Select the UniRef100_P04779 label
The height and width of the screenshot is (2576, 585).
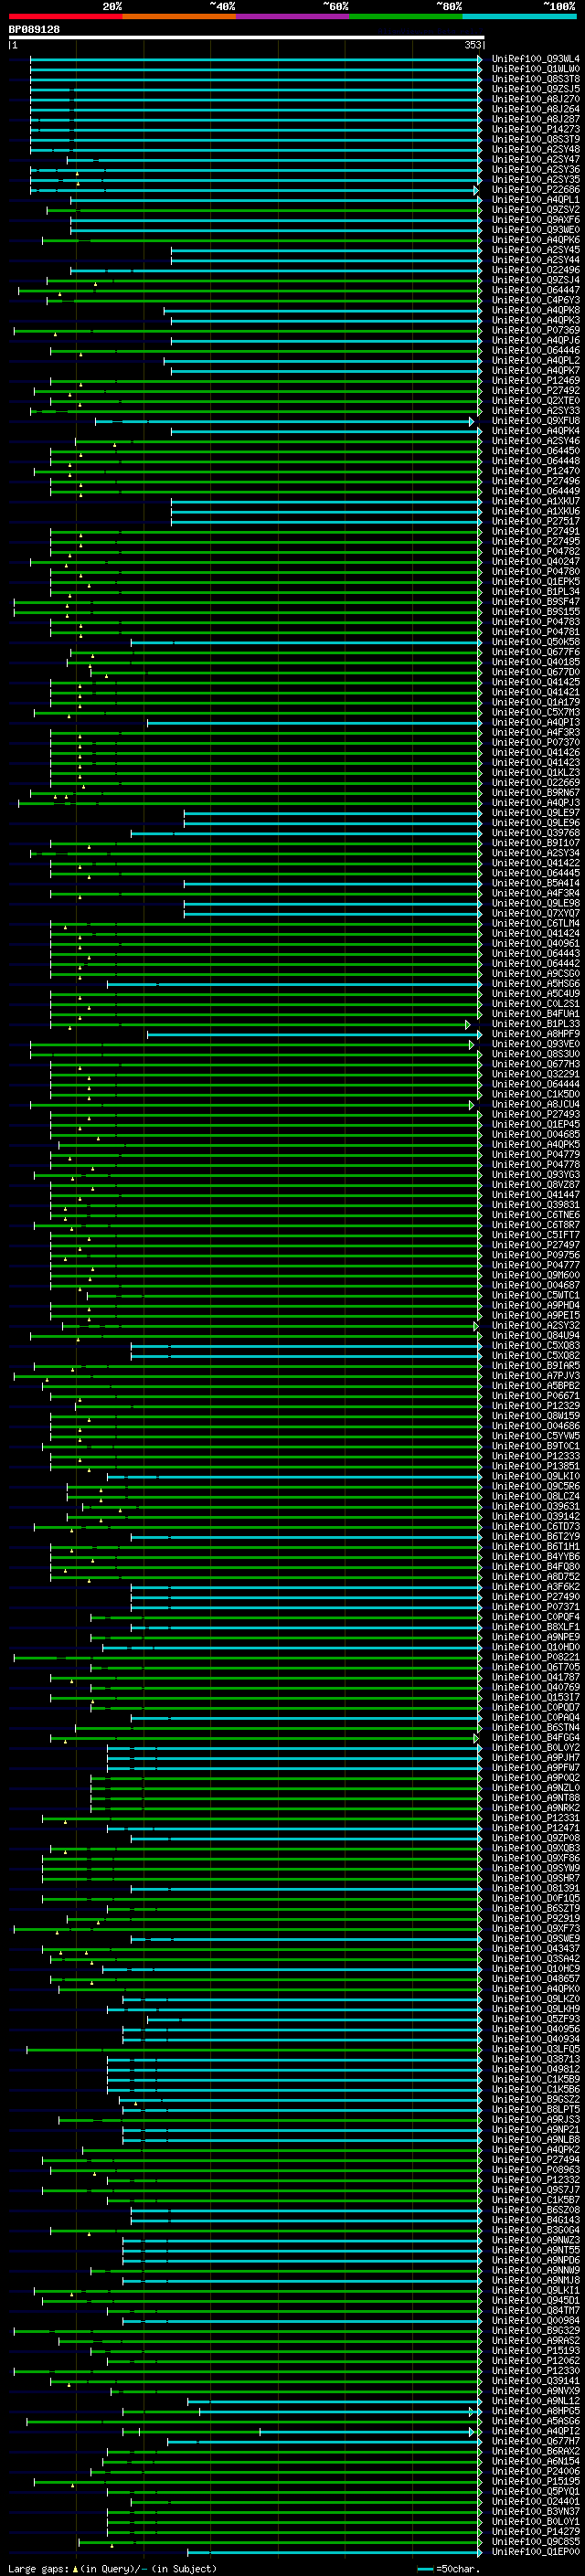coord(535,1155)
